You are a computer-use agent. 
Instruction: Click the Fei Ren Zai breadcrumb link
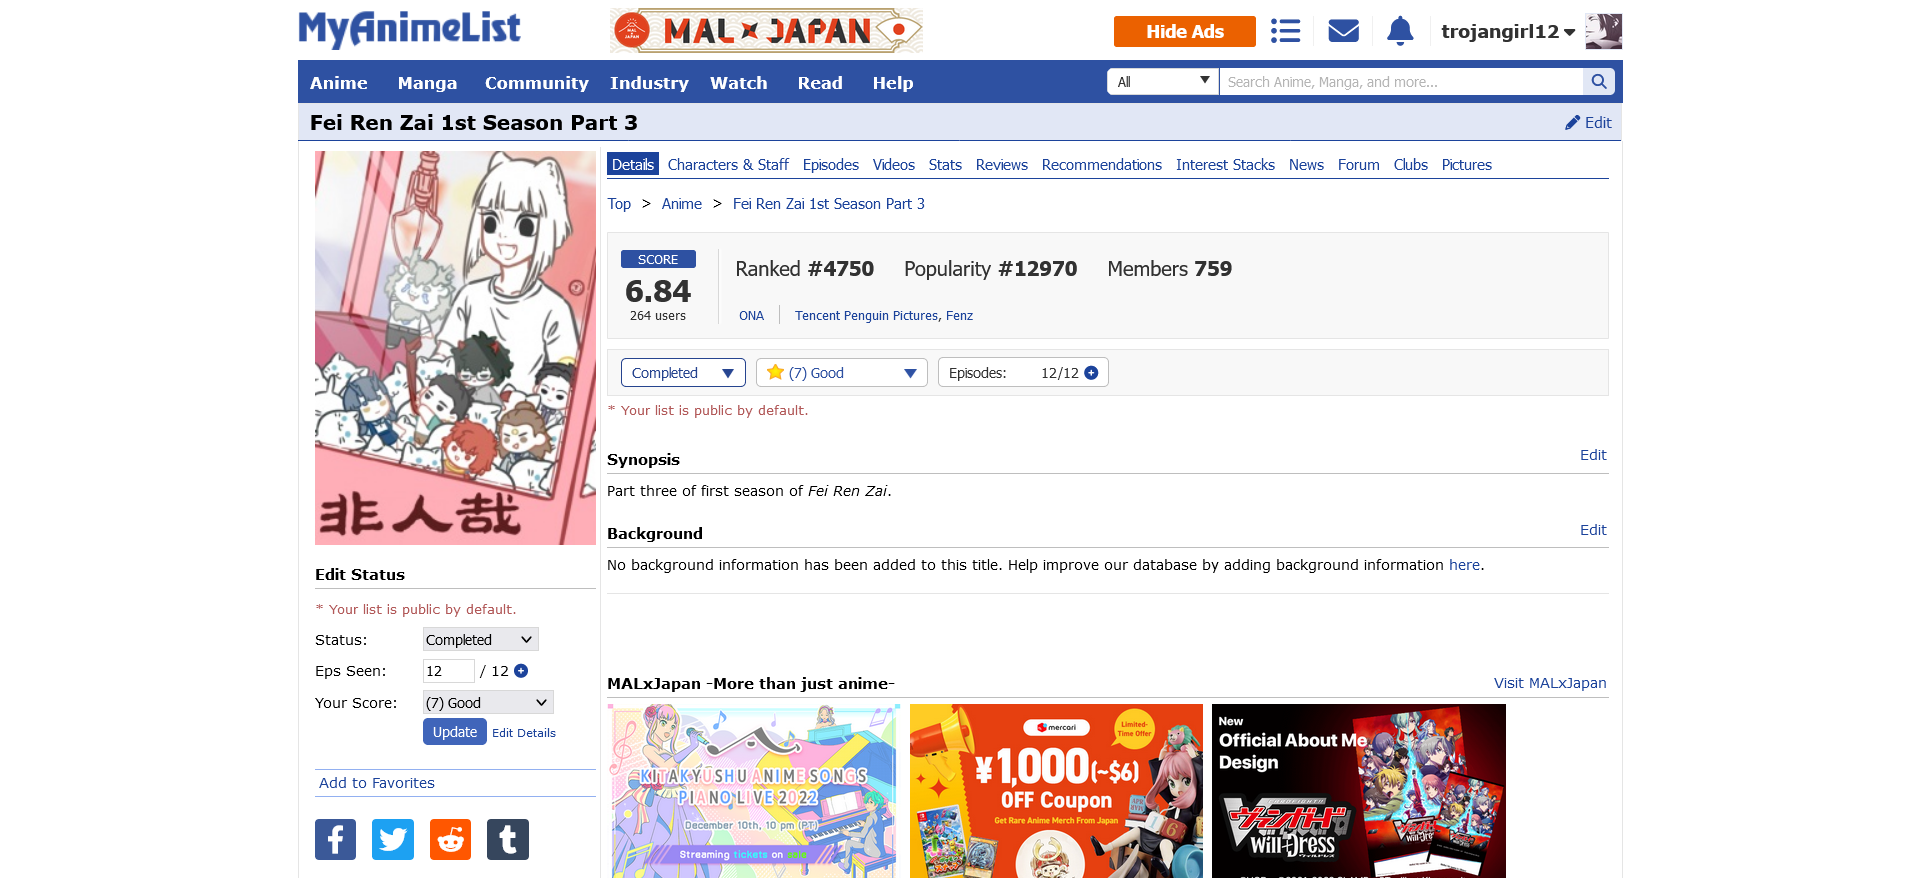[829, 204]
